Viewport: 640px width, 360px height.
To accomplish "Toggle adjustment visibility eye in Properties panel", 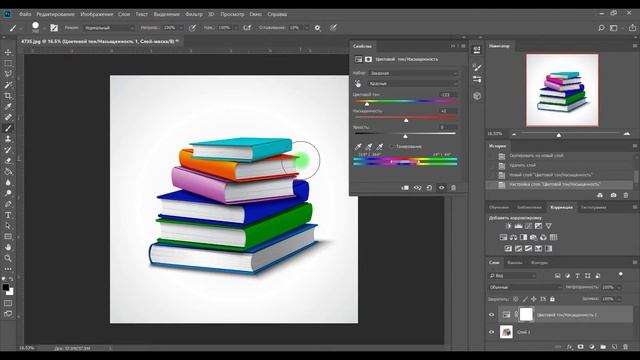I will coord(442,188).
